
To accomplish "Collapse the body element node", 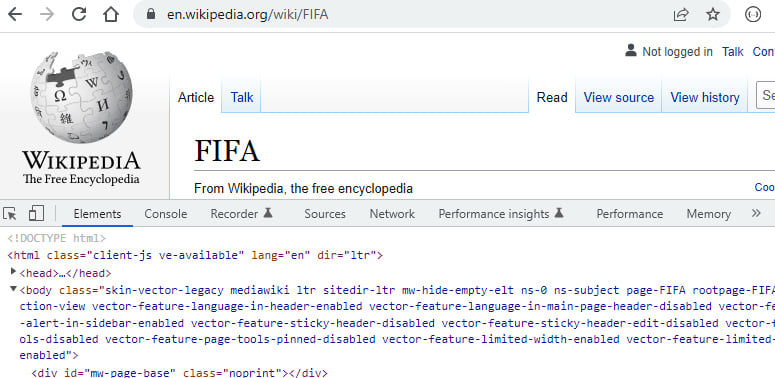I will [x=13, y=288].
